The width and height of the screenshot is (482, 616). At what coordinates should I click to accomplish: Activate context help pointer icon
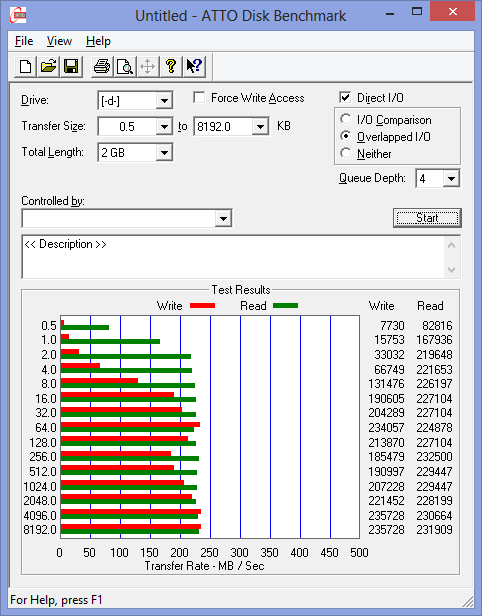pyautogui.click(x=194, y=66)
